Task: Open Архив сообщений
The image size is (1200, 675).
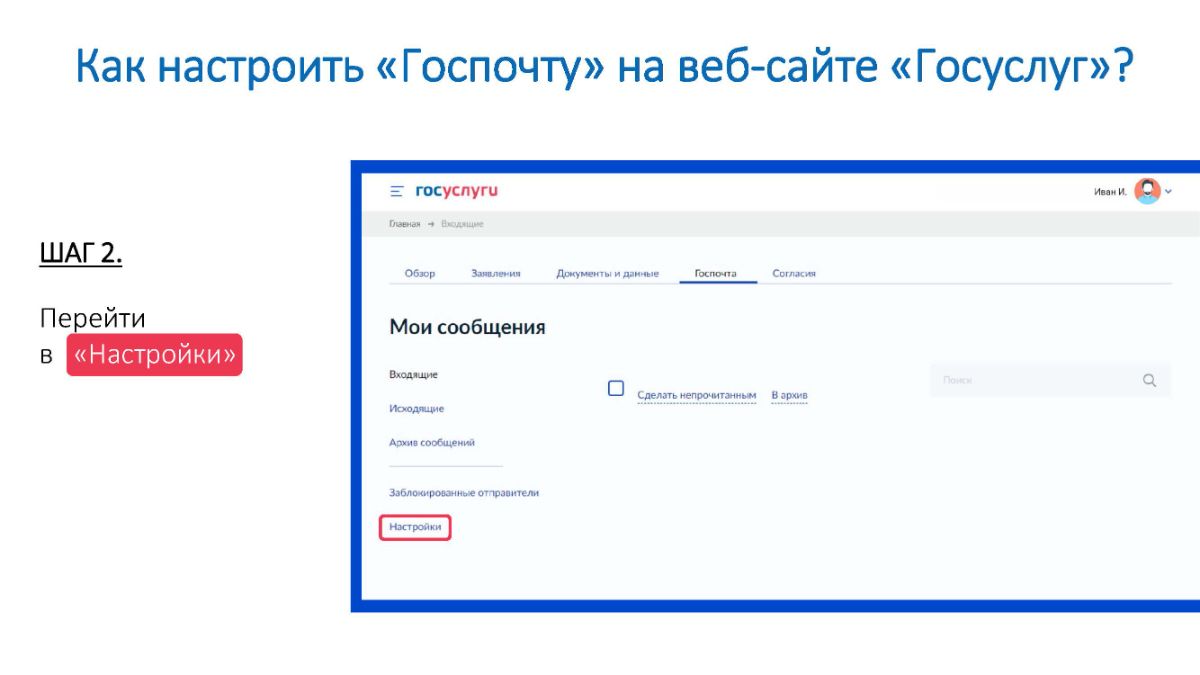Action: pyautogui.click(x=432, y=443)
